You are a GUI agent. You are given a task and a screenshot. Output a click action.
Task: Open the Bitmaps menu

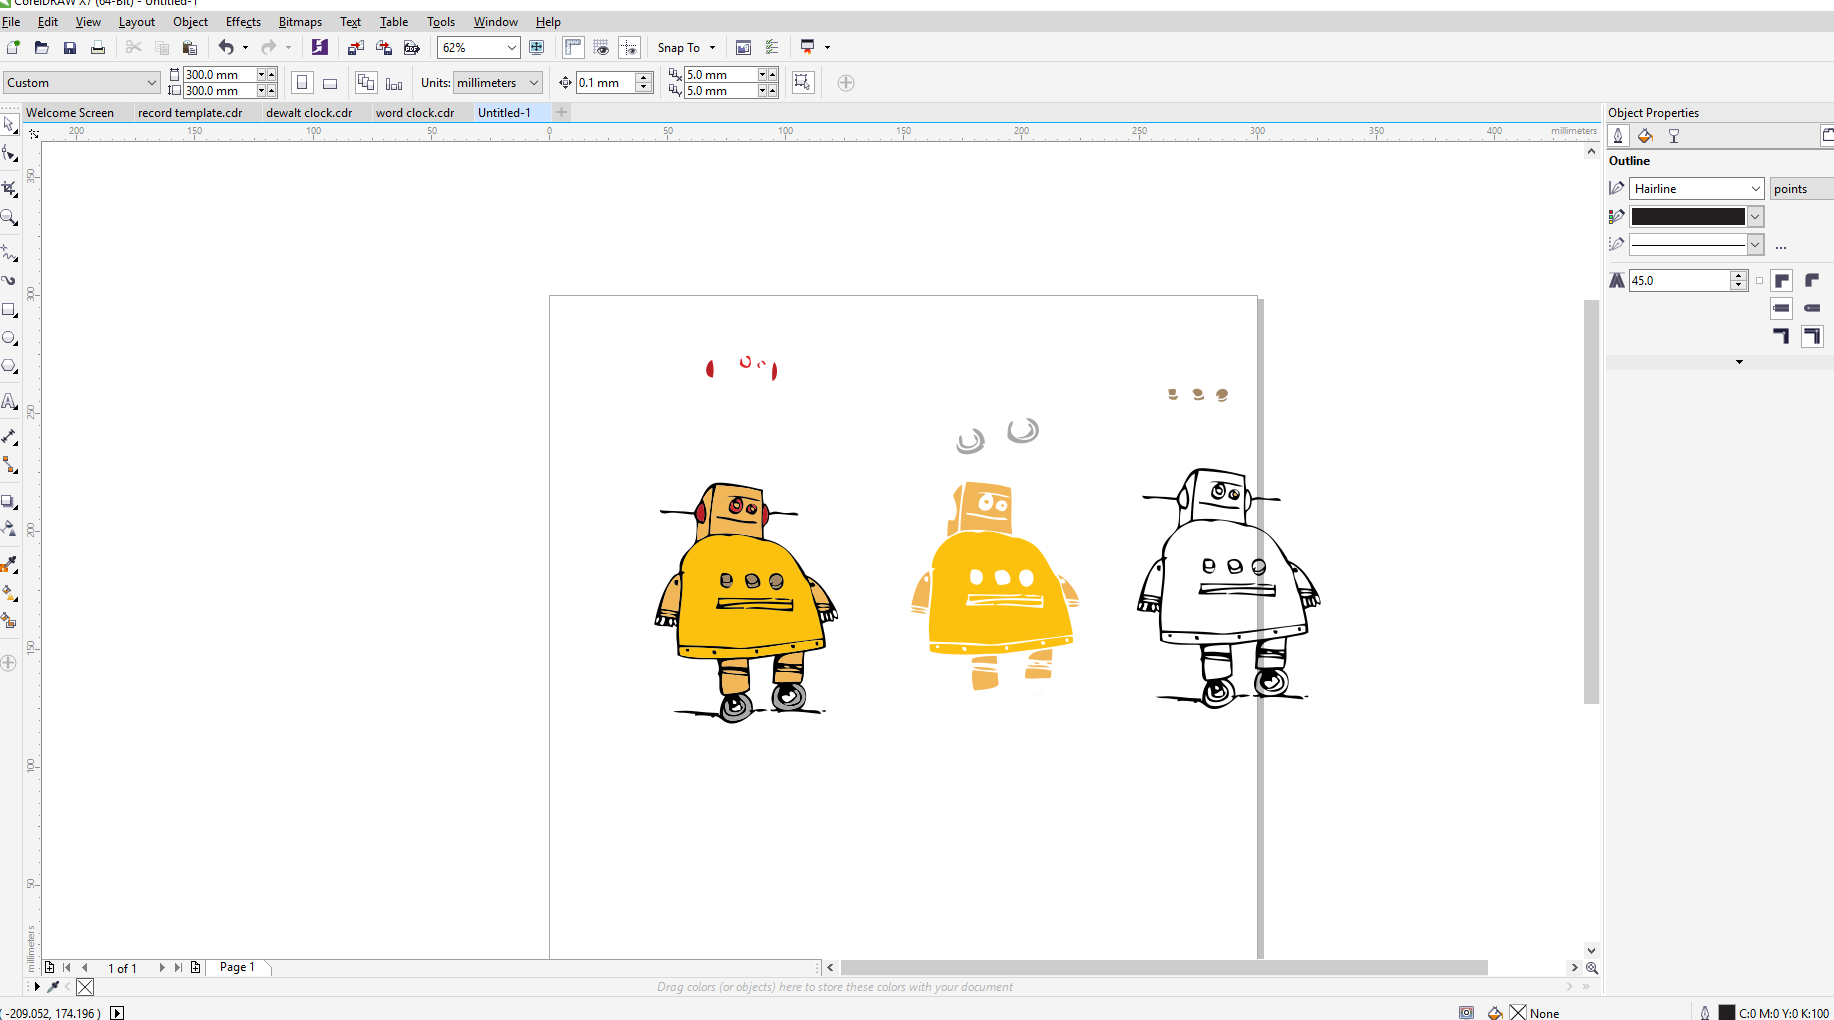pyautogui.click(x=300, y=22)
